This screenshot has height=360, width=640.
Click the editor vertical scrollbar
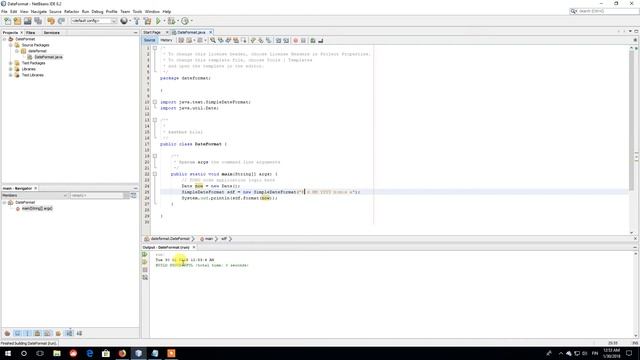(x=631, y=120)
